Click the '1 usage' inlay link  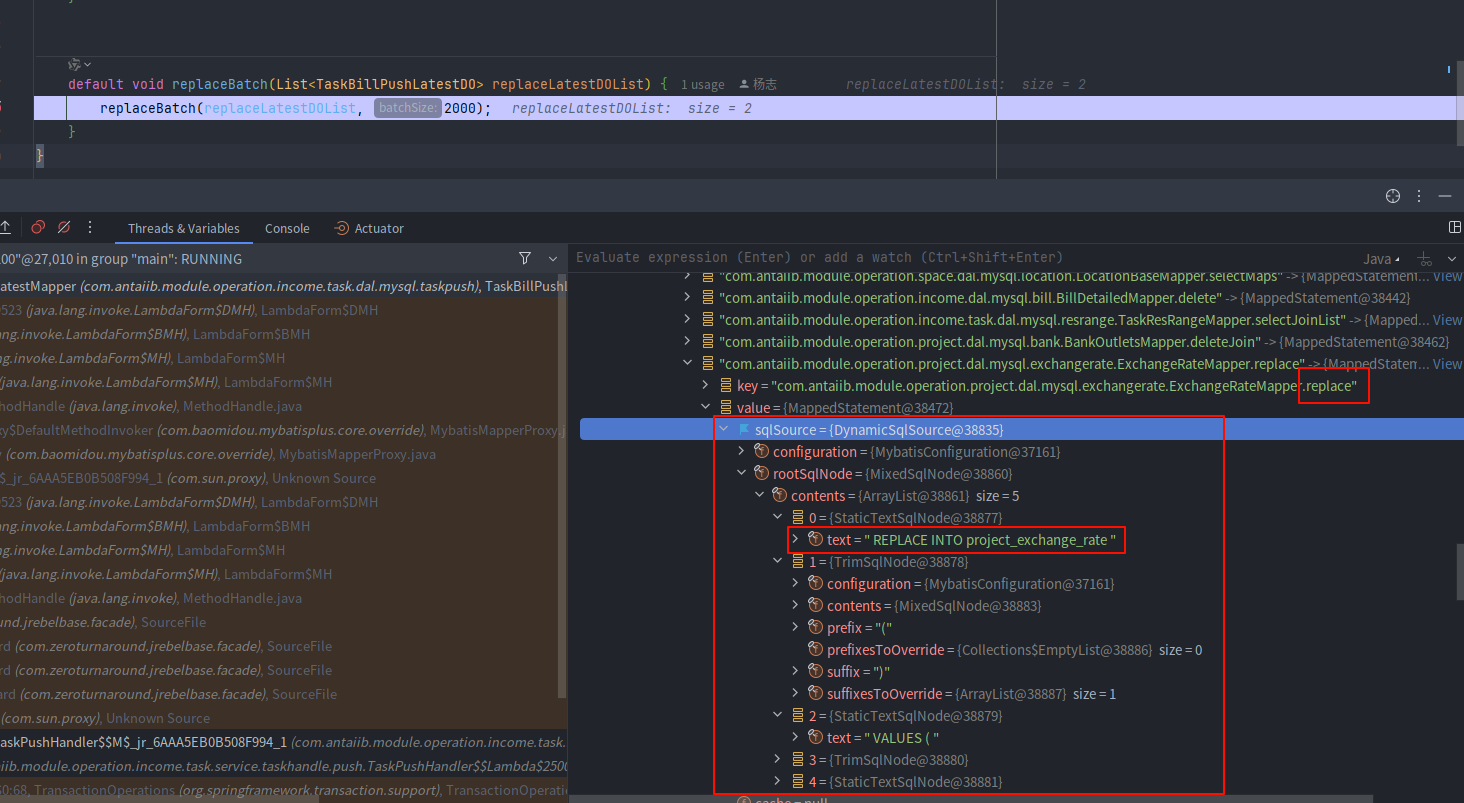703,85
